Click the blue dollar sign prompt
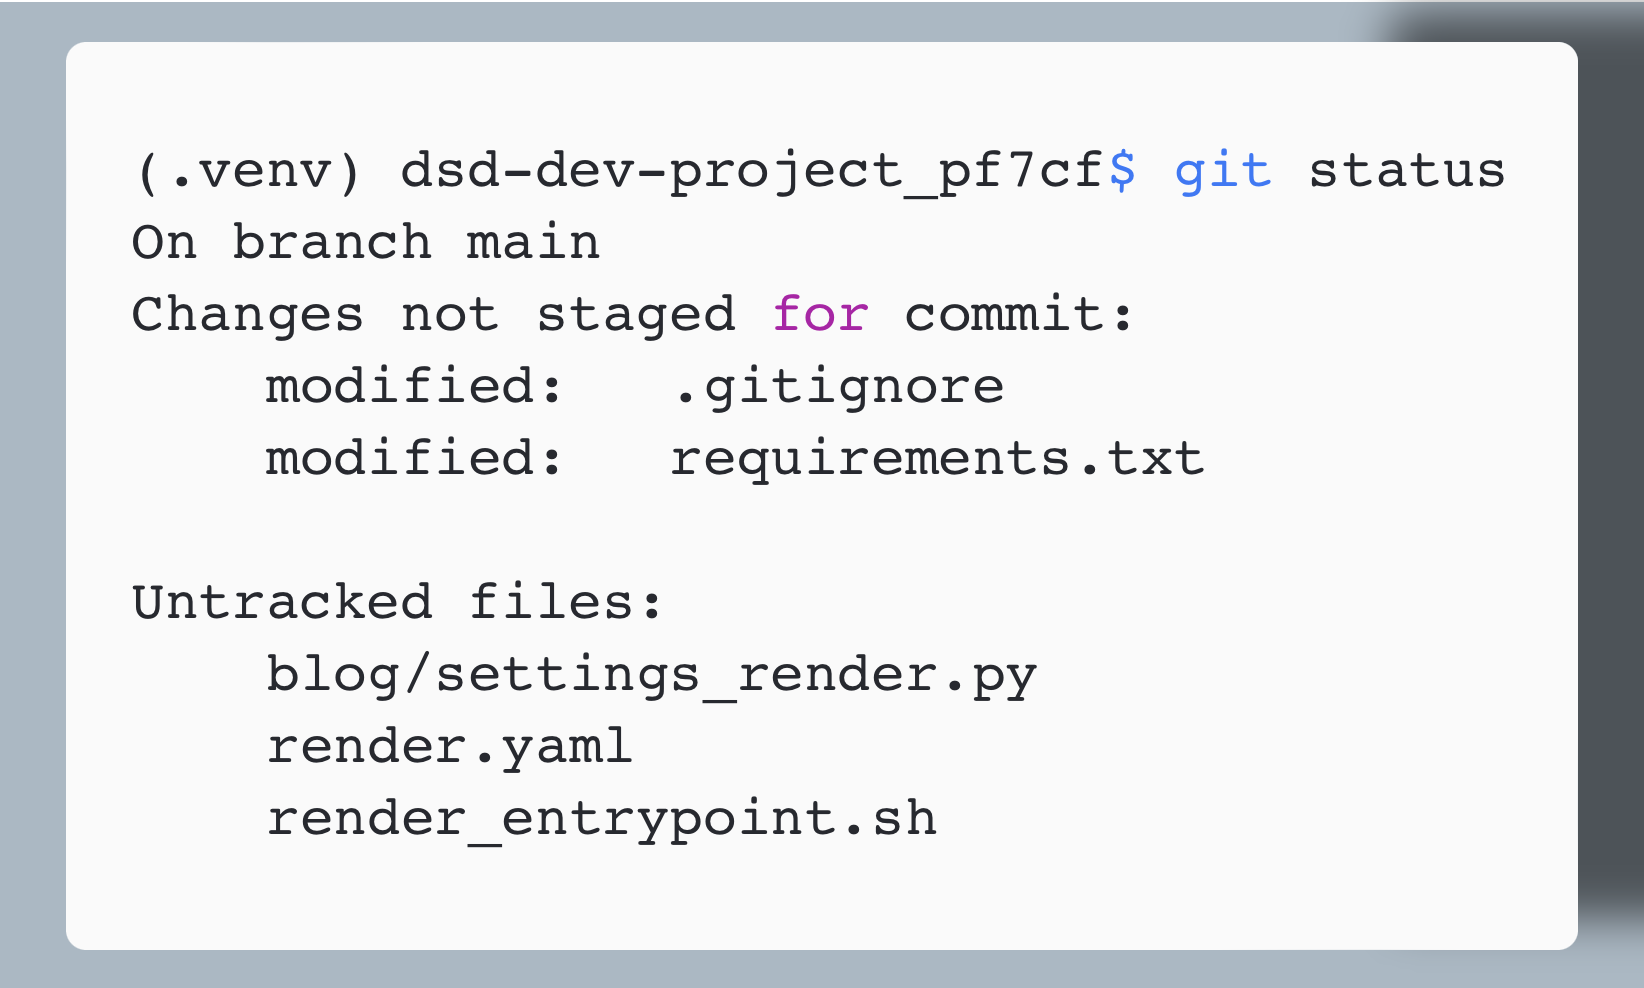This screenshot has height=988, width=1644. [1122, 171]
